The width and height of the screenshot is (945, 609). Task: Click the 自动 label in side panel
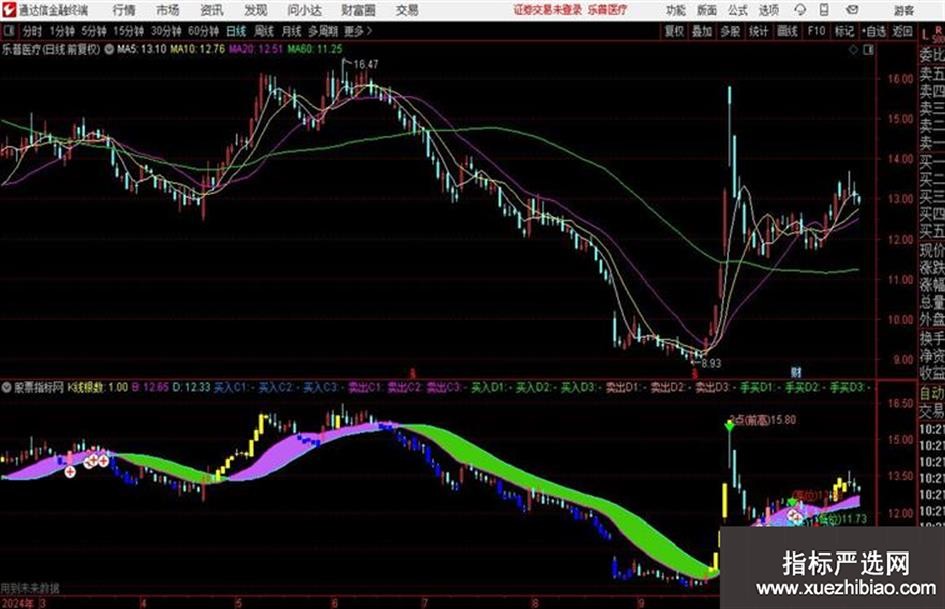(932, 393)
